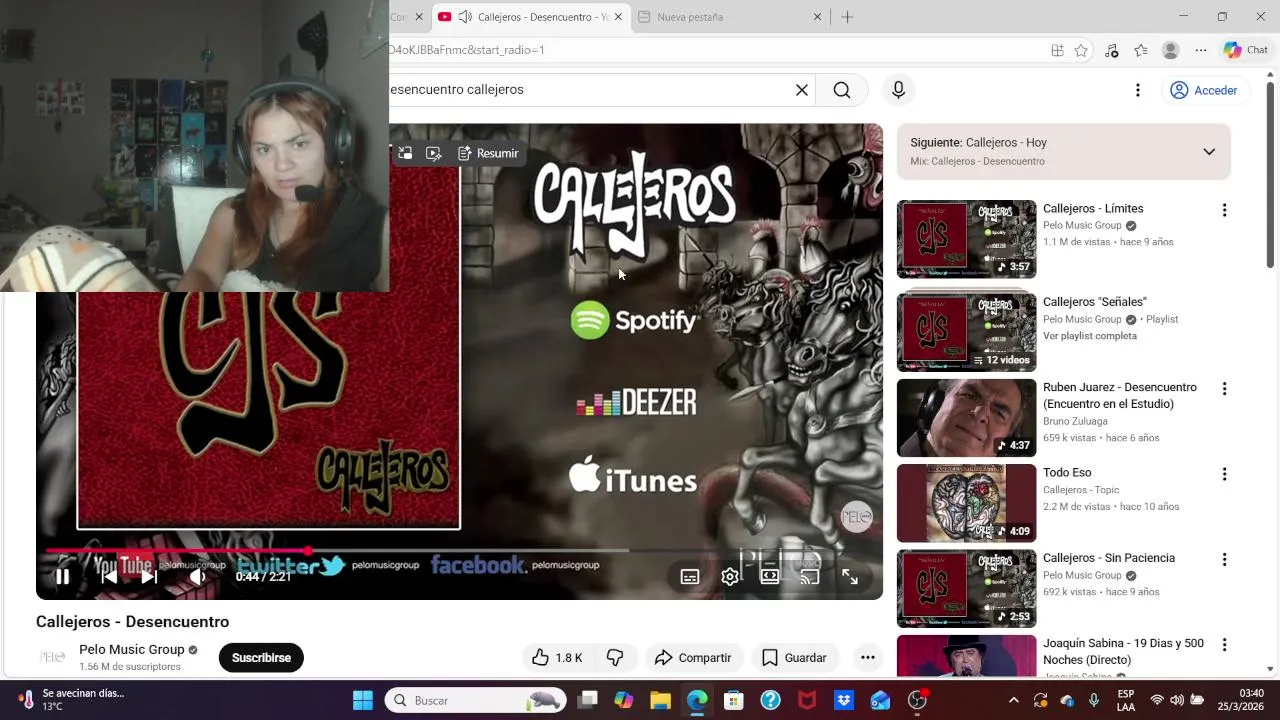The height and width of the screenshot is (720, 1280).
Task: Click the taskbar Buscar search box
Action: coord(475,700)
